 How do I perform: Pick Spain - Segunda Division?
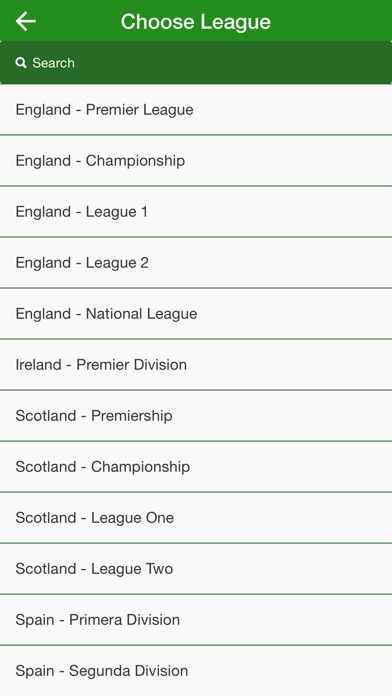tap(196, 671)
